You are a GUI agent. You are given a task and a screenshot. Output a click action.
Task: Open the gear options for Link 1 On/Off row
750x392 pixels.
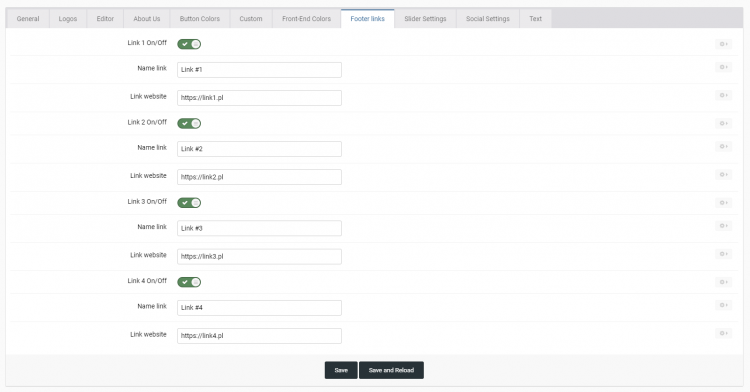point(723,44)
